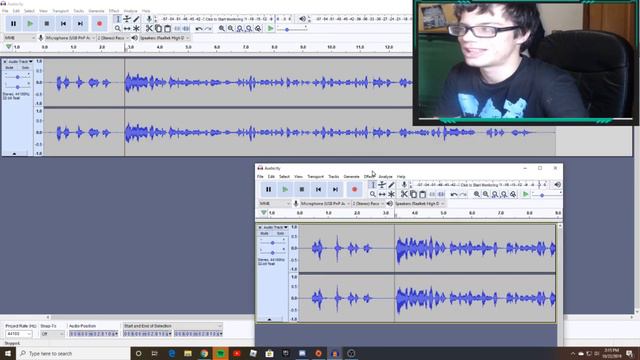Open Speakers output dropdown in front window
The height and width of the screenshot is (360, 640).
420,203
